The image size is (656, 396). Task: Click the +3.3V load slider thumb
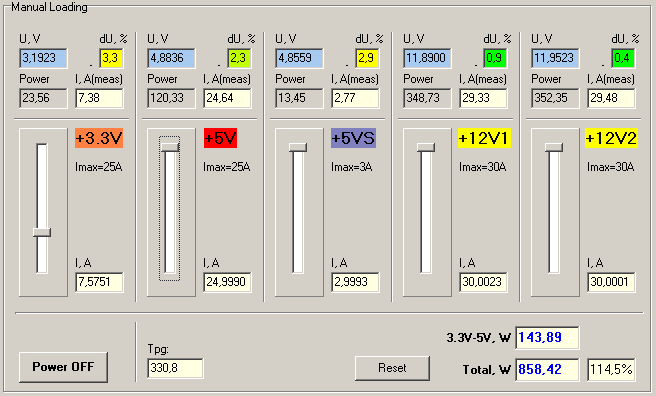[42, 232]
